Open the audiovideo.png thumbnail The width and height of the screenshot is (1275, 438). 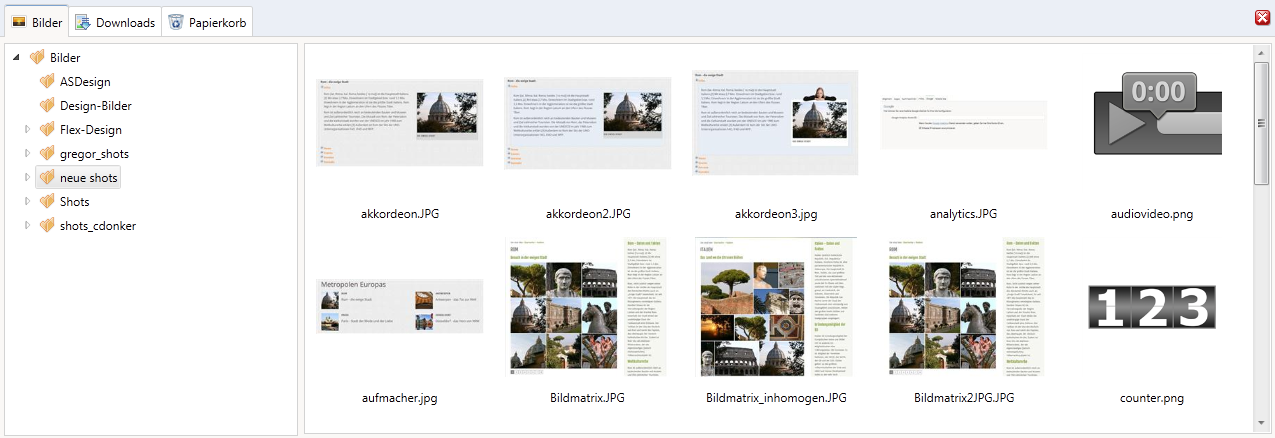[x=1152, y=122]
